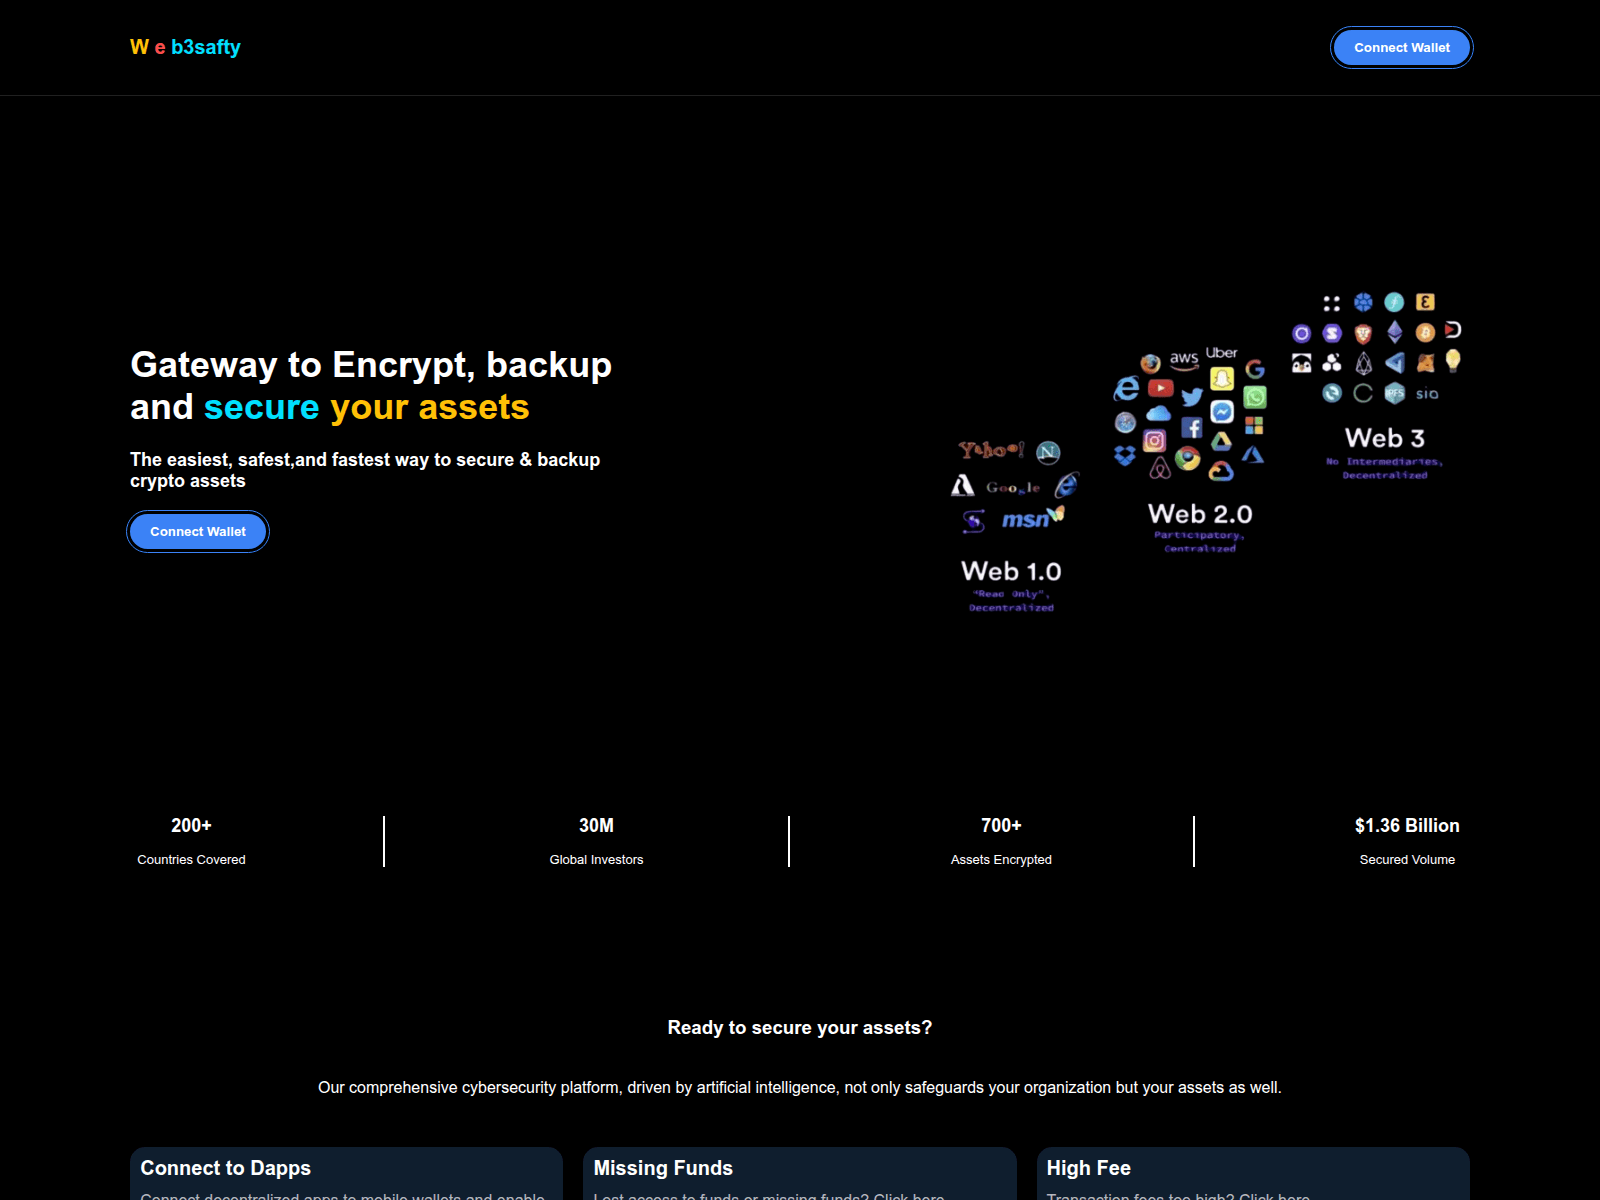
Task: Click the orange Bitcoin icon
Action: click(x=1425, y=332)
